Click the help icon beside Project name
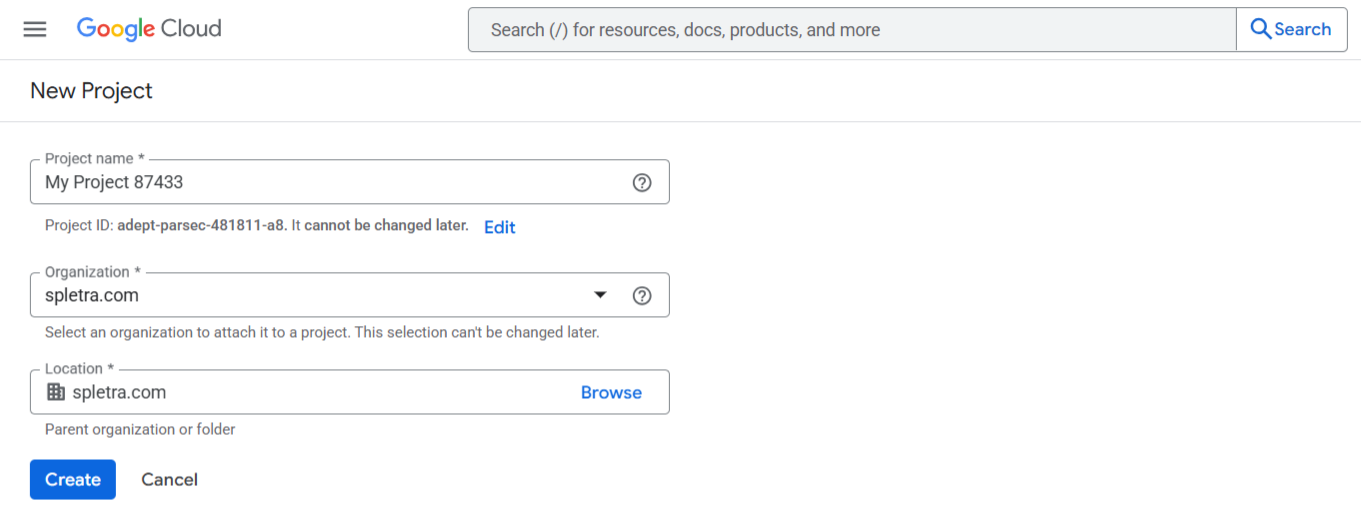 [642, 182]
